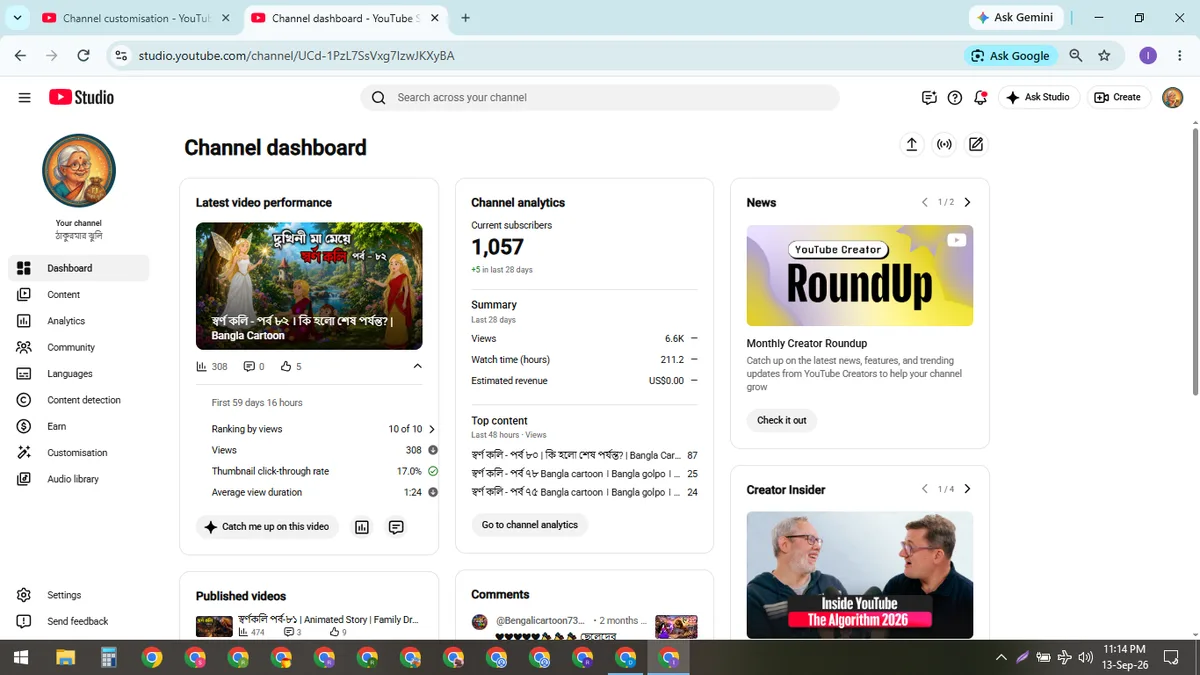Click the icon beside 1:24 duration
Screen dimensions: 1200x675
433,492
